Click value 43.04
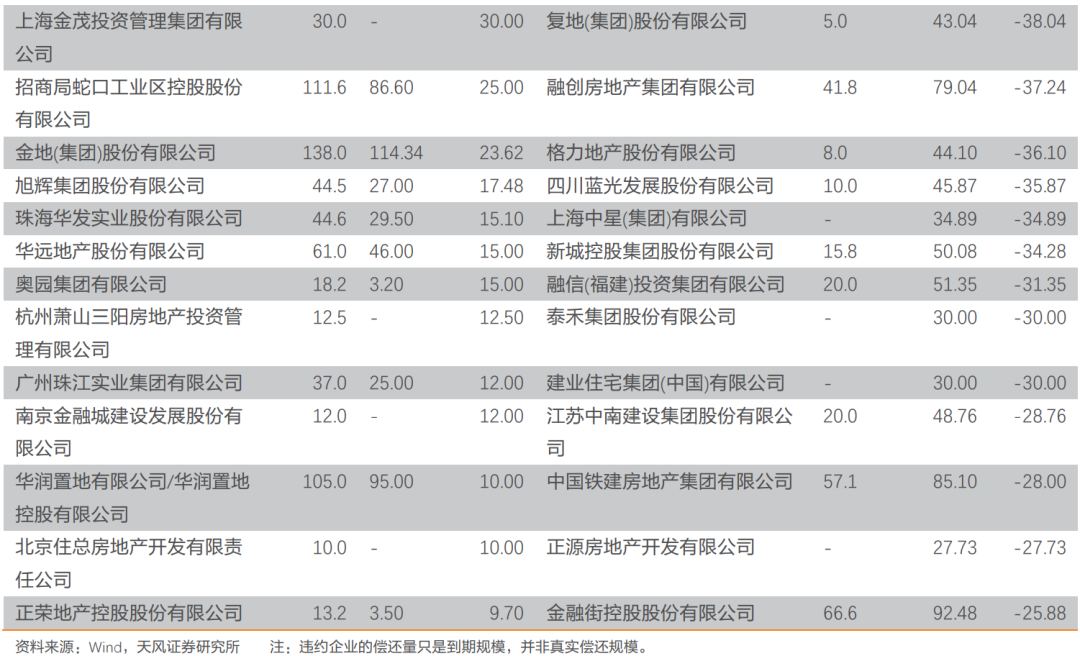Viewport: 1080px width, 656px height. coord(955,21)
